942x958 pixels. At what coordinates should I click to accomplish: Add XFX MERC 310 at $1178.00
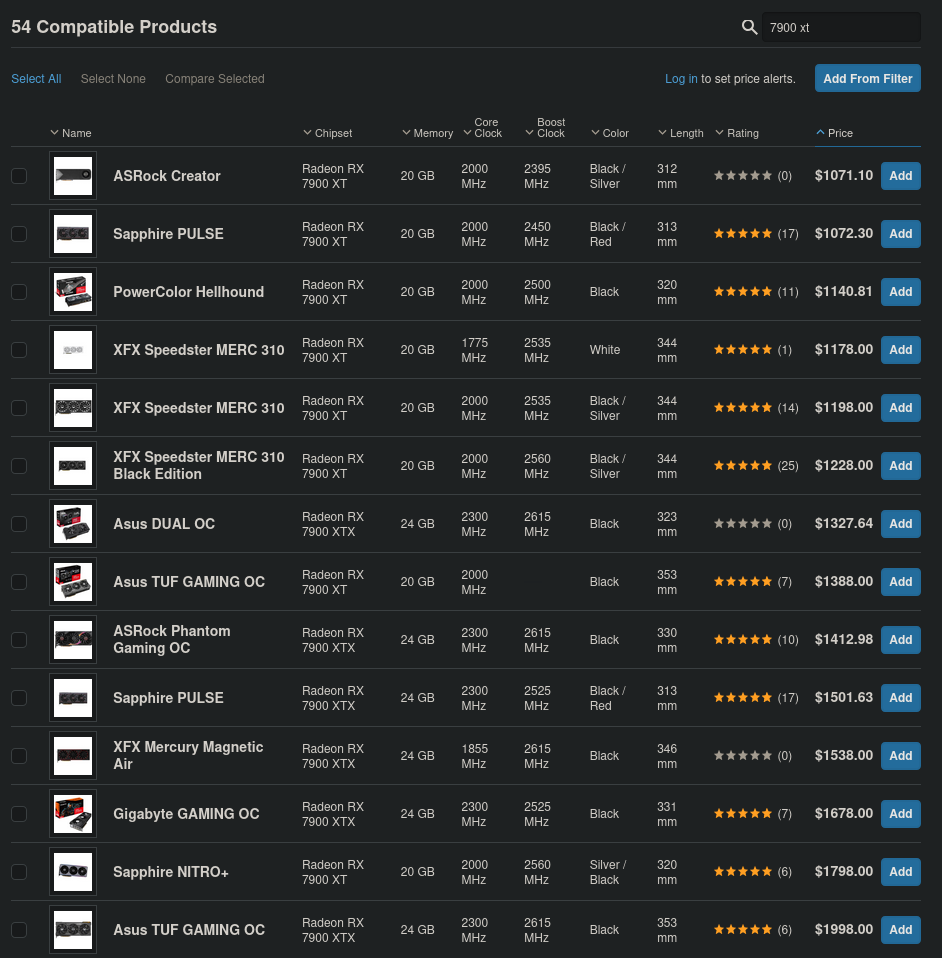pyautogui.click(x=900, y=350)
